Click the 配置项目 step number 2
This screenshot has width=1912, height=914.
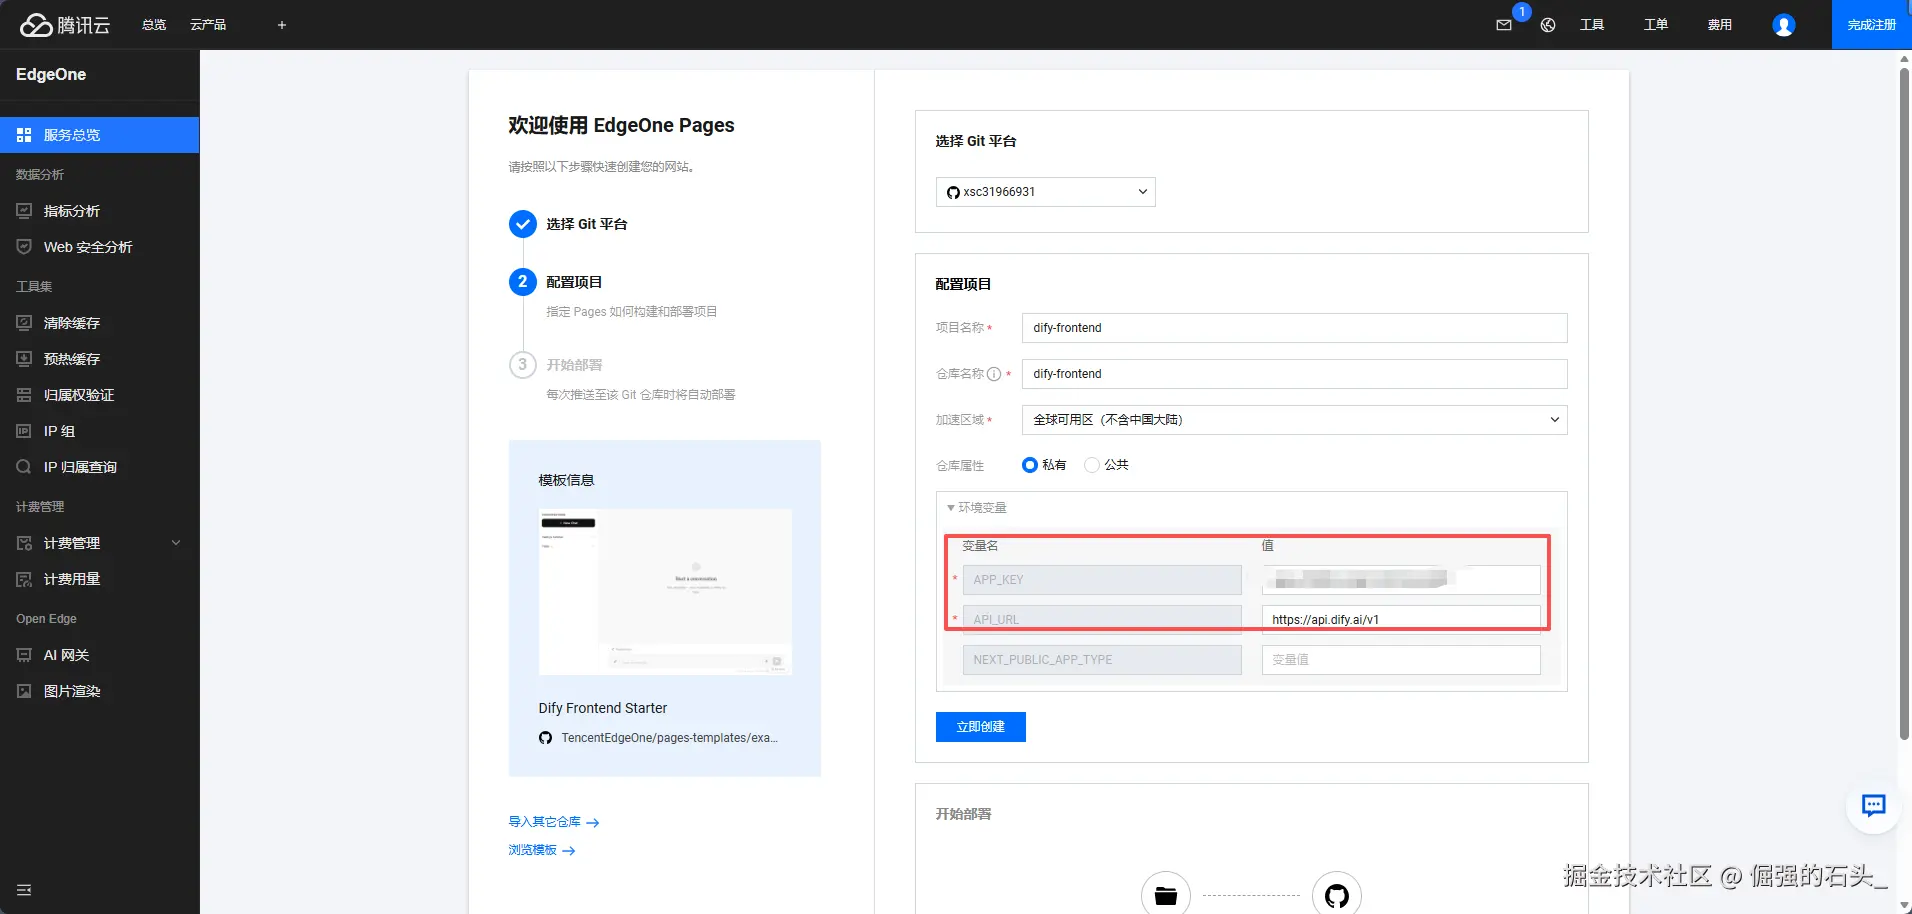522,282
